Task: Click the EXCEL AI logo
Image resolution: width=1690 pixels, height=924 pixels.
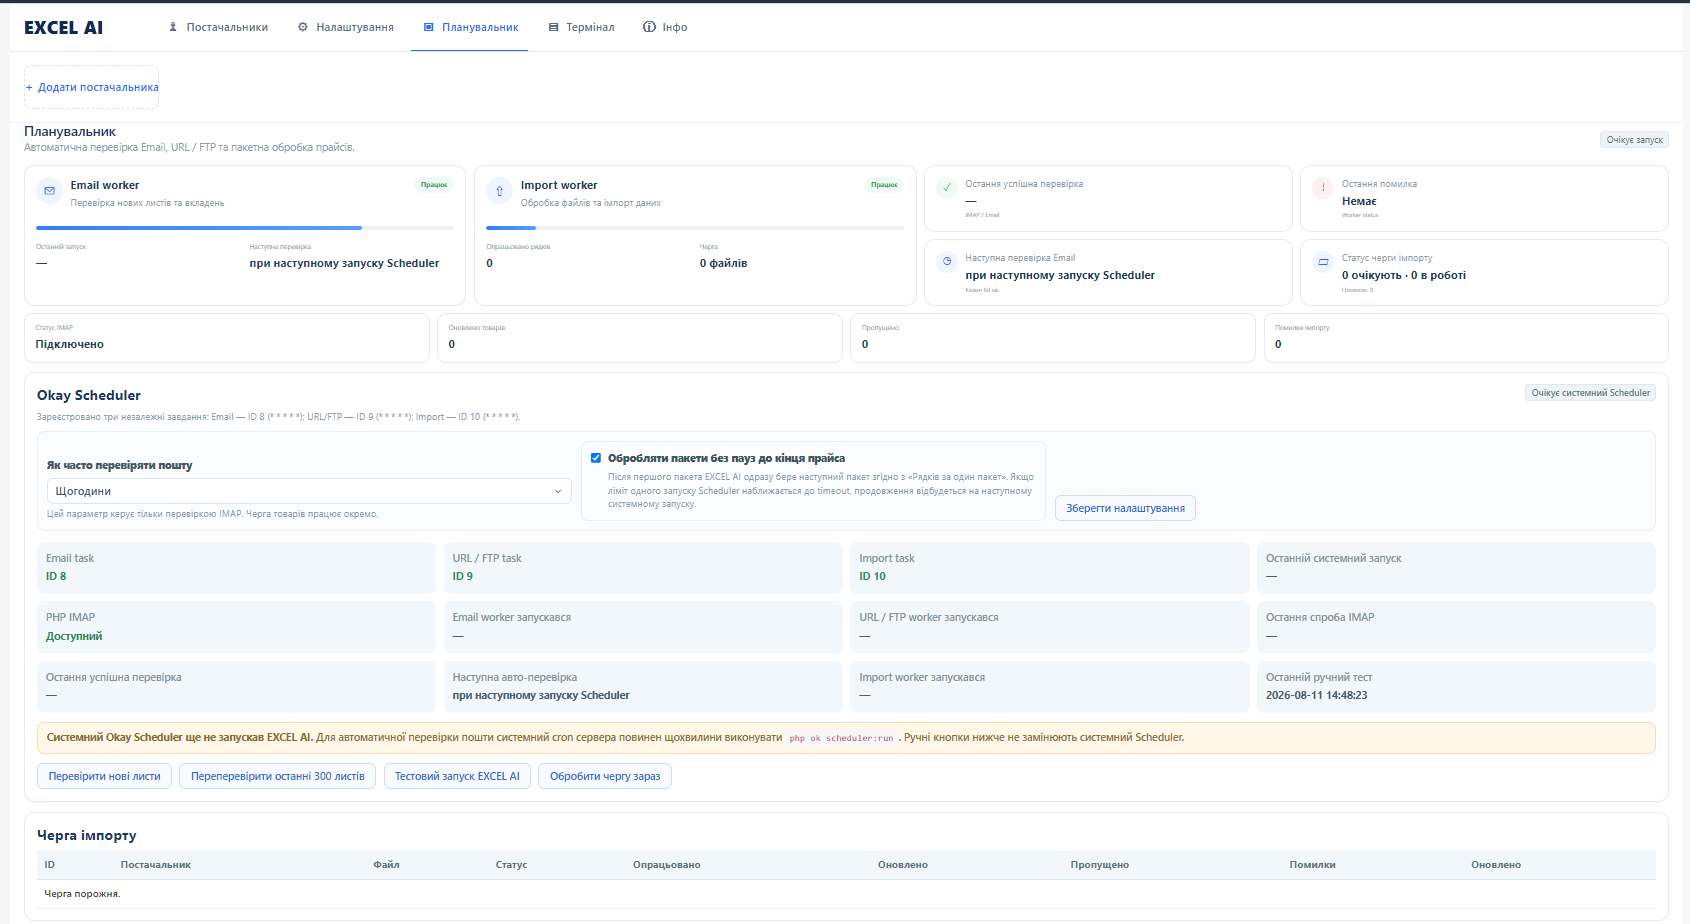Action: (63, 28)
